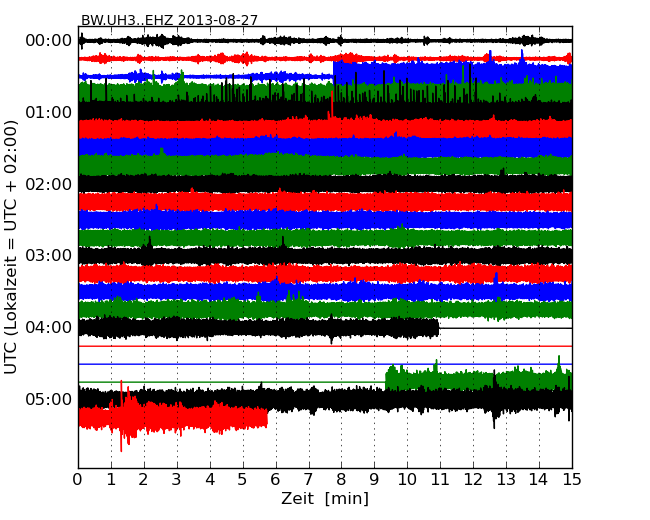Click the x-axis tick label 11
The height and width of the screenshot is (520, 650).
(440, 480)
